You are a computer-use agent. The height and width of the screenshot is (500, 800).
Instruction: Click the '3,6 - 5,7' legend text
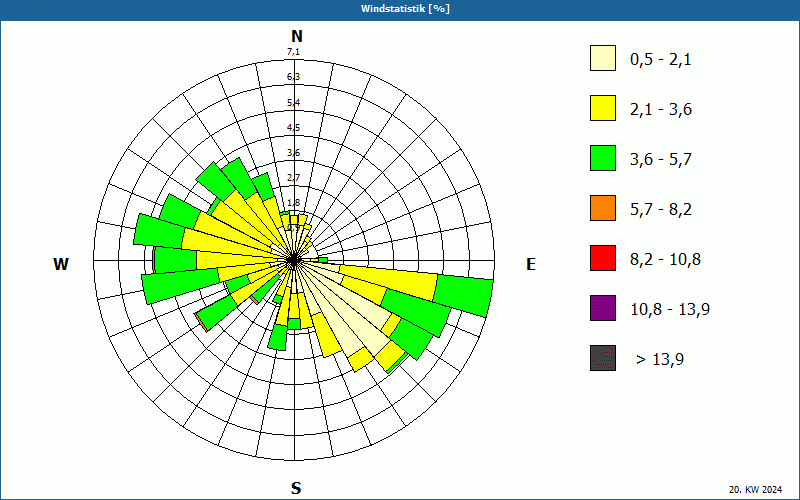click(661, 160)
